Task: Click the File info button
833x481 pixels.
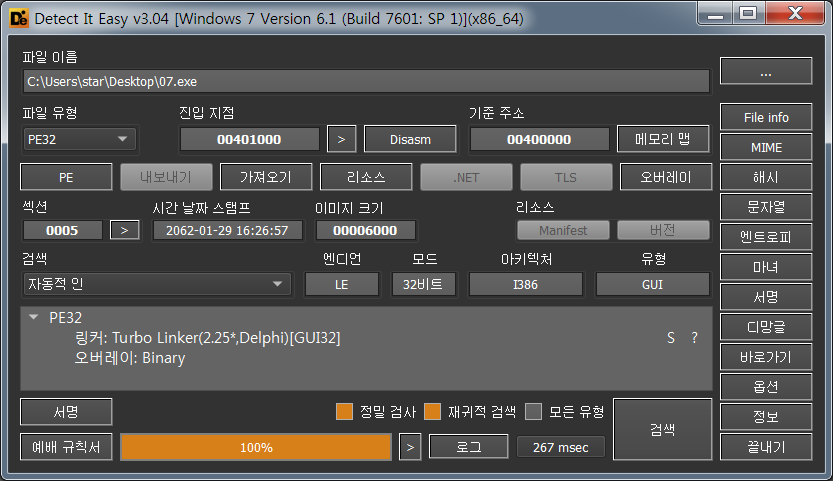Action: pos(766,117)
